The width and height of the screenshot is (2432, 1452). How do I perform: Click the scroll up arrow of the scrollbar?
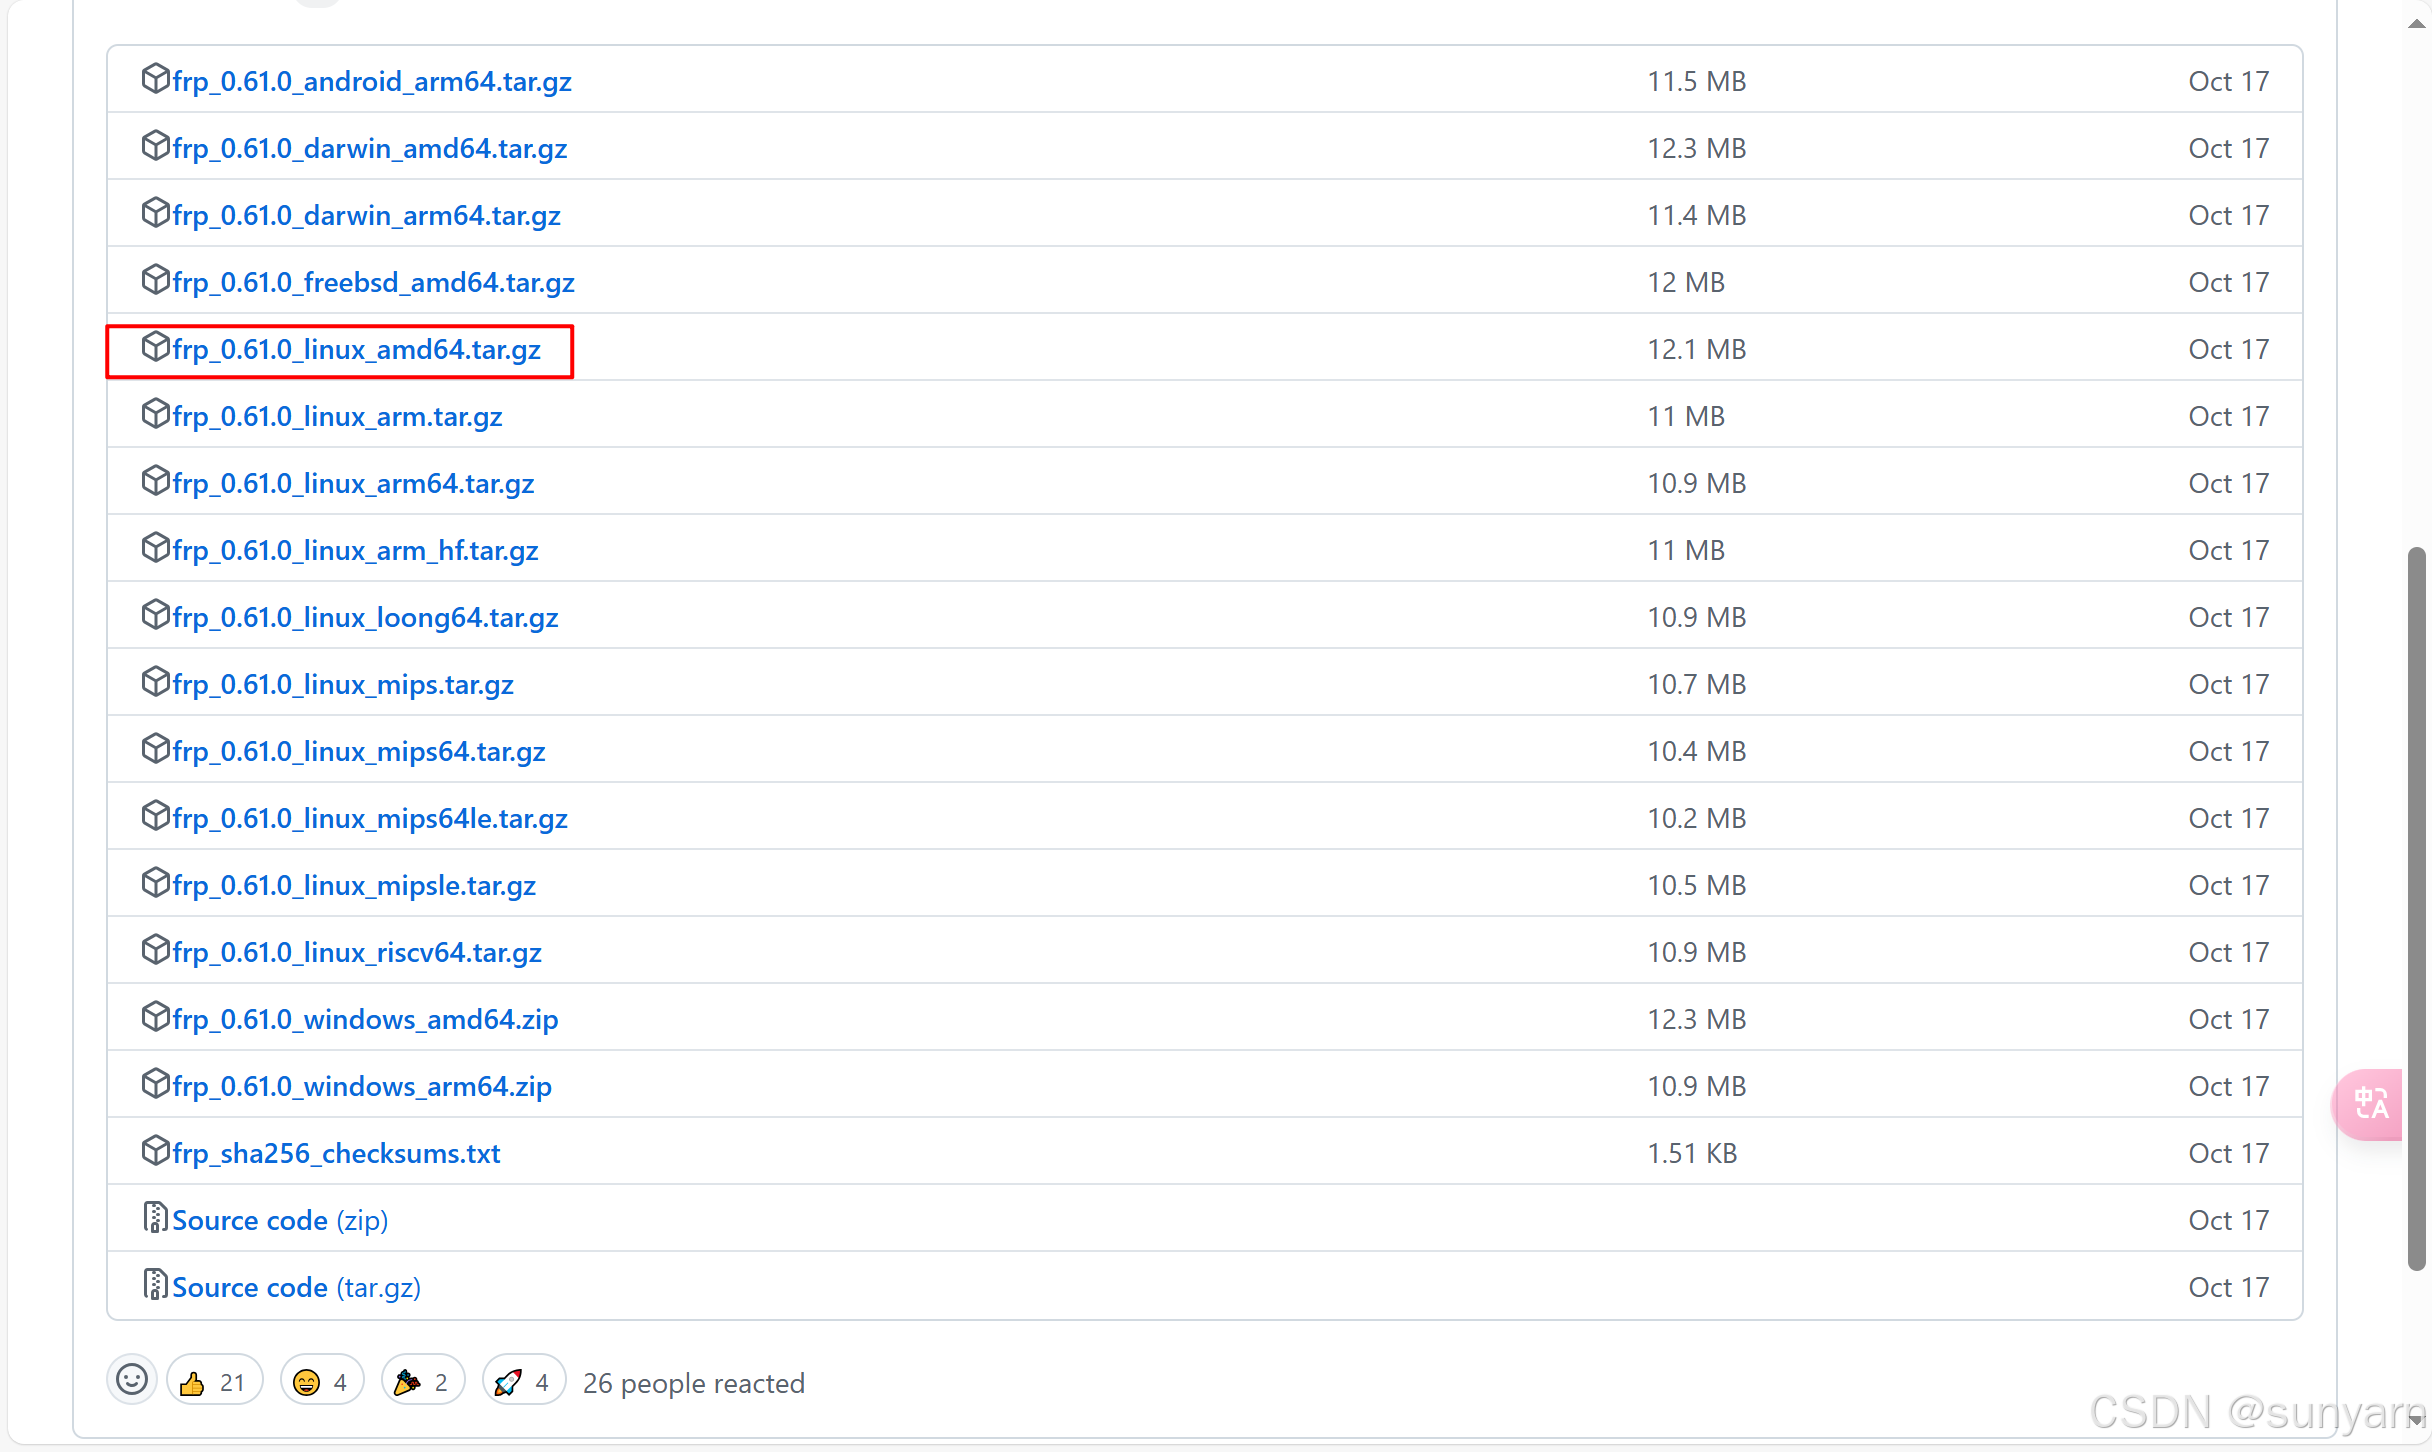coord(2416,24)
